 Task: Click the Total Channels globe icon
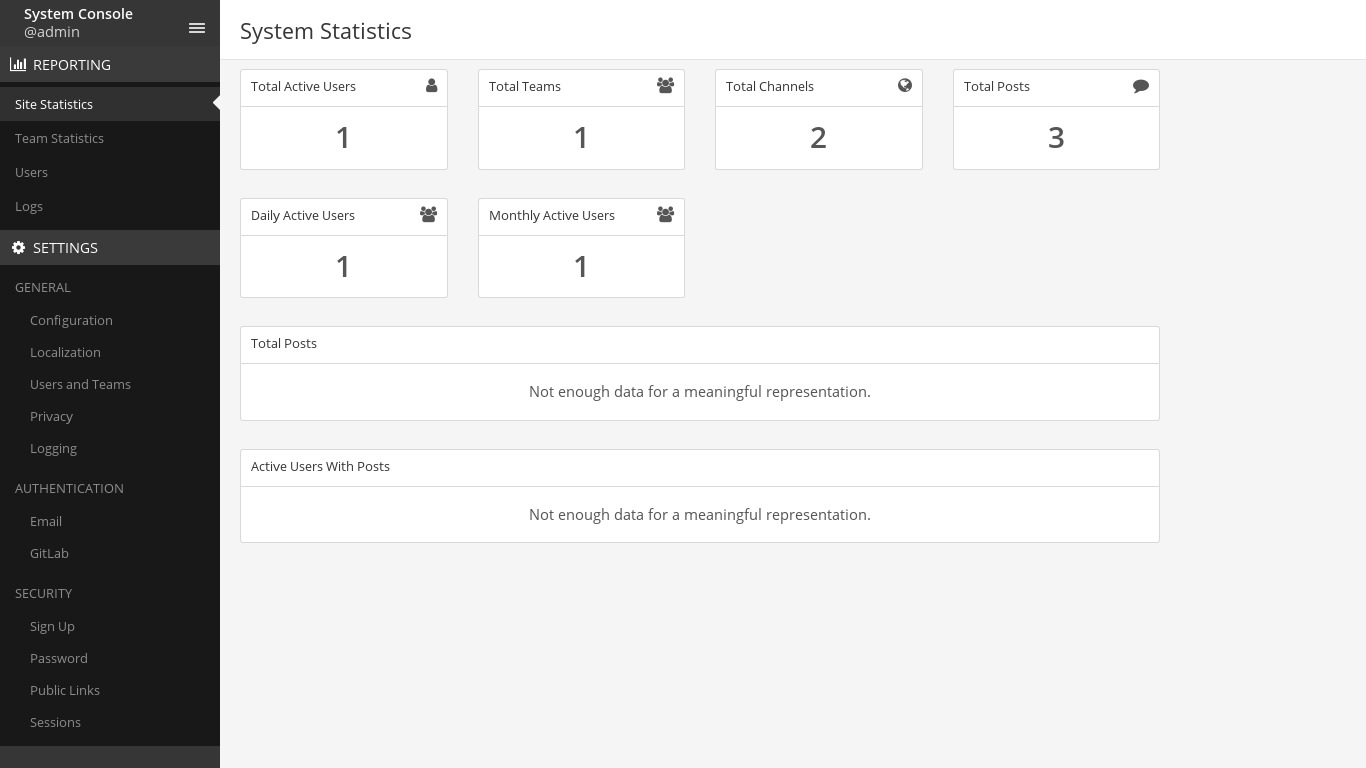point(904,86)
